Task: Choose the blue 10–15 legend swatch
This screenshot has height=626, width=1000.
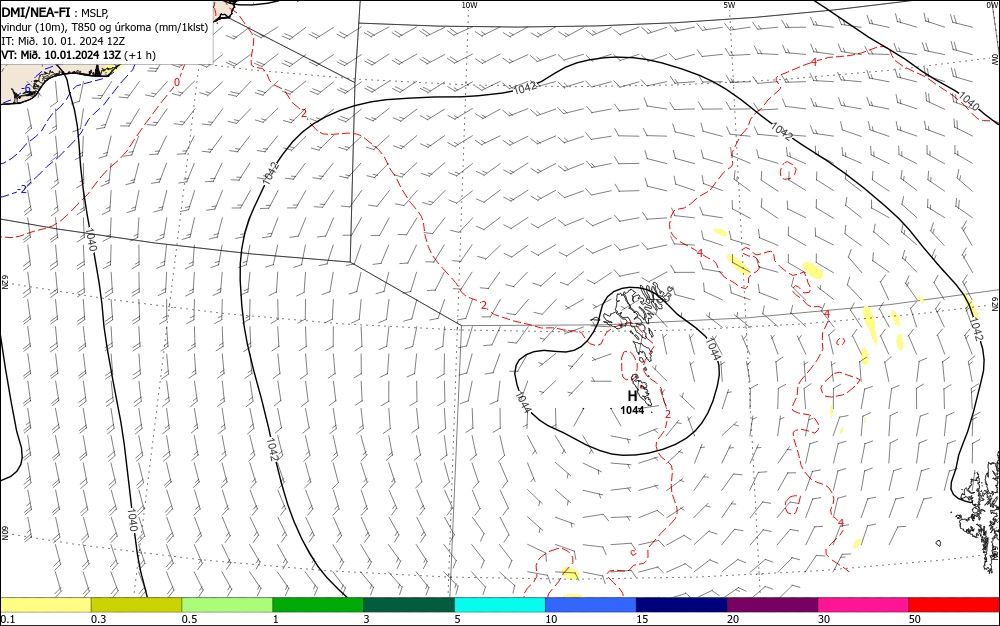Action: 591,605
